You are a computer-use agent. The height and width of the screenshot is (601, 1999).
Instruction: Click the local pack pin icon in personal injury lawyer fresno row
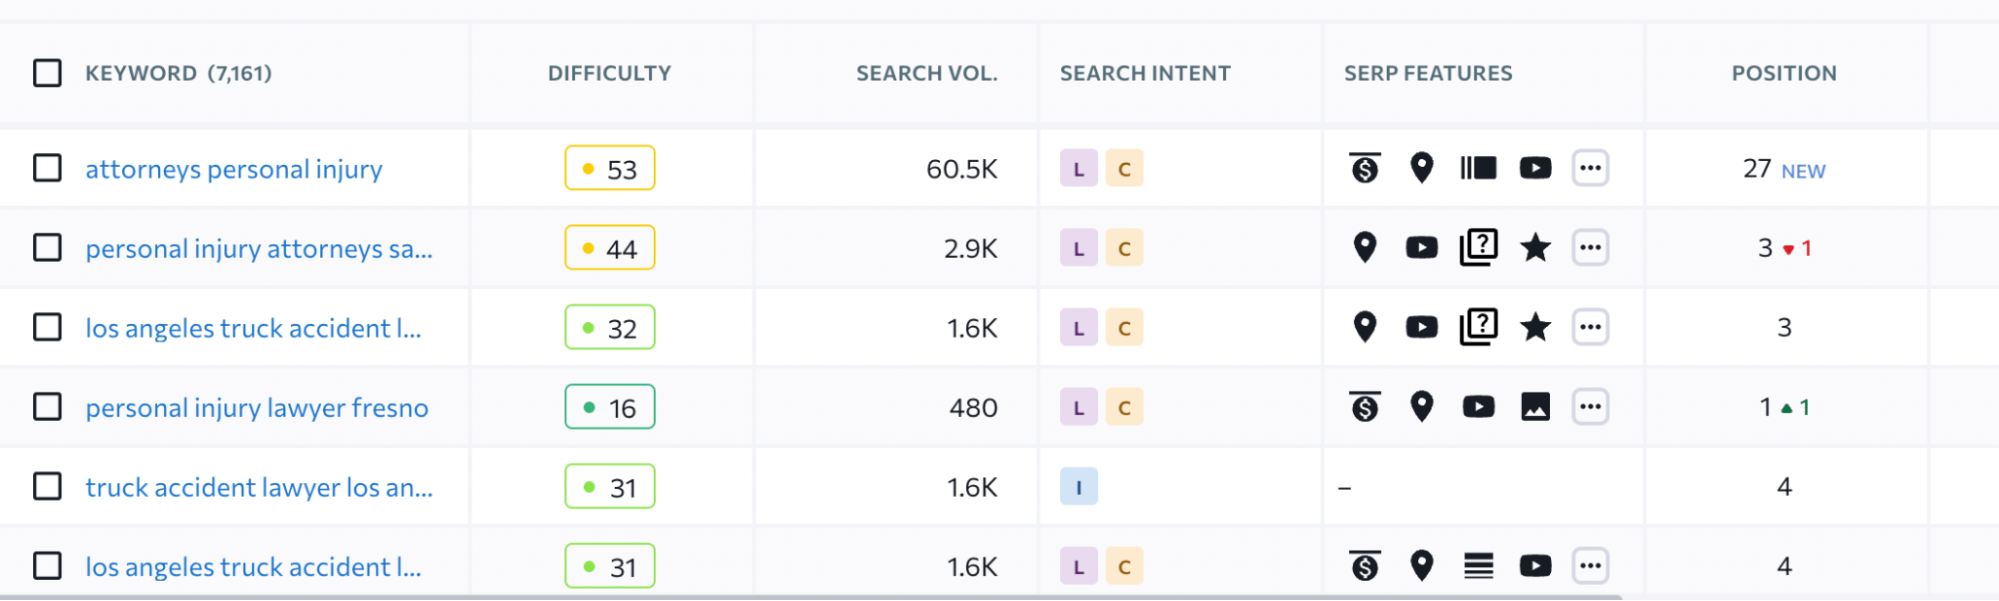coord(1421,407)
